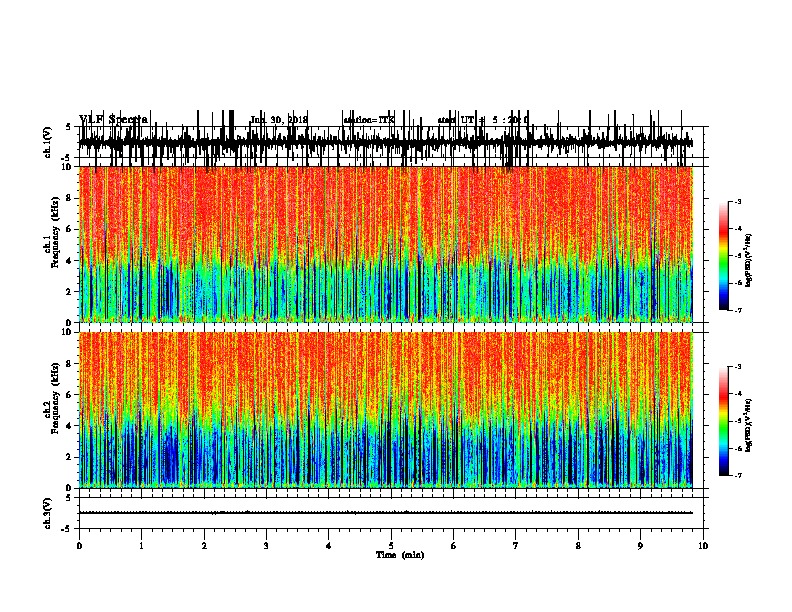Click the '-7' tick on ch.1 colorbar
This screenshot has height=612, width=792.
coord(738,310)
